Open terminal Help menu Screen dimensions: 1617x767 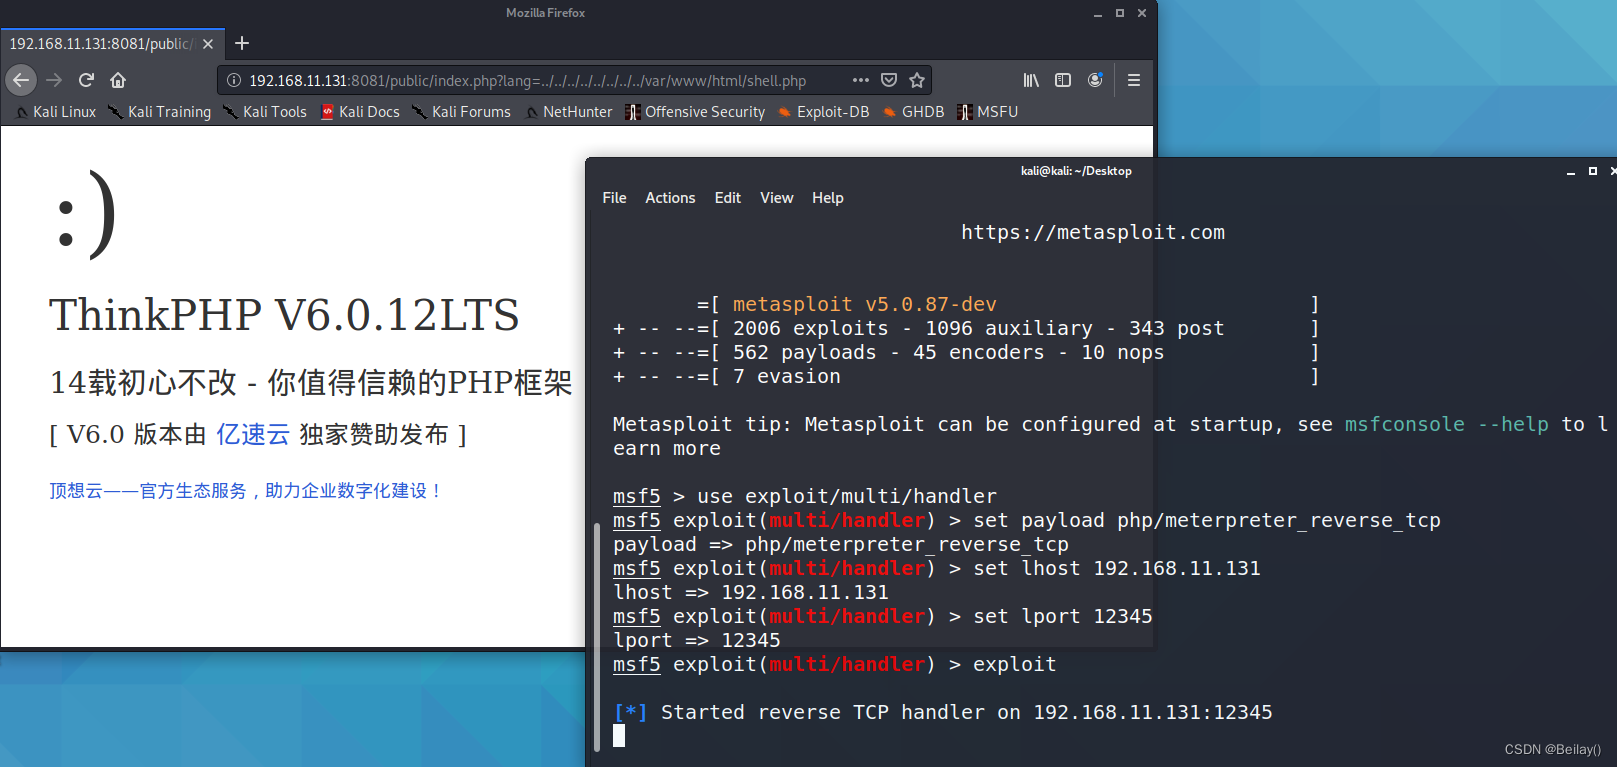pos(828,198)
